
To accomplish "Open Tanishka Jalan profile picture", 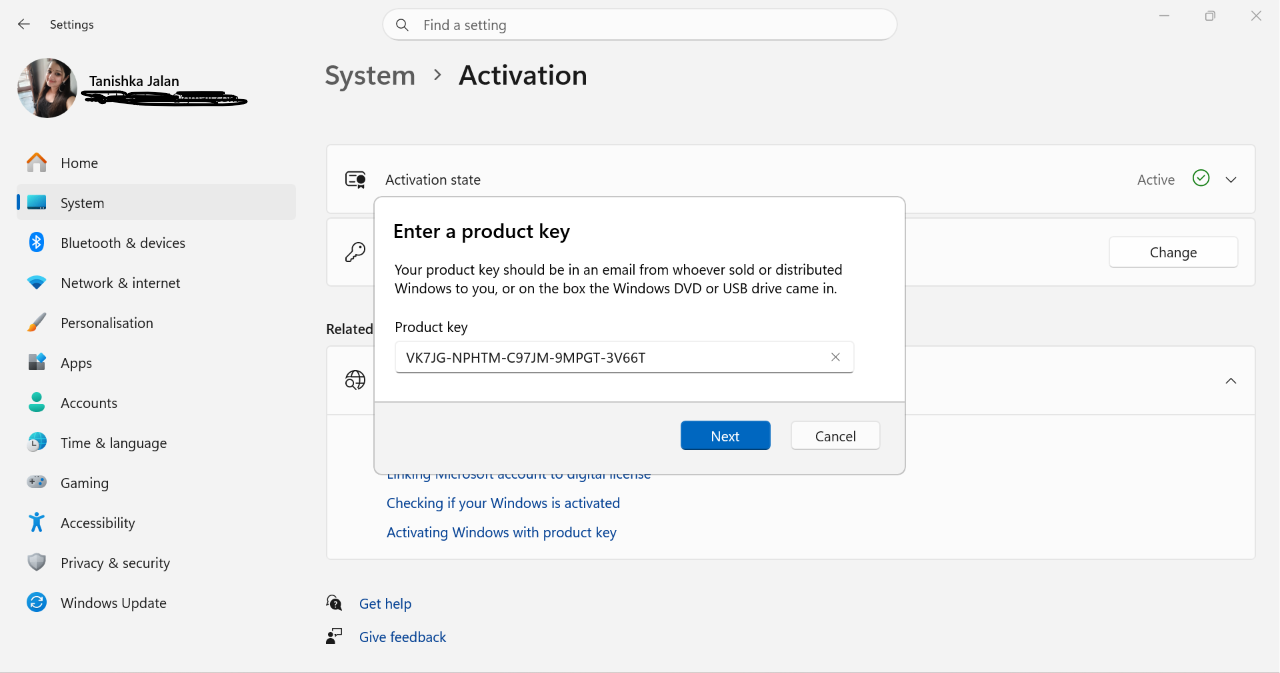I will coord(47,88).
